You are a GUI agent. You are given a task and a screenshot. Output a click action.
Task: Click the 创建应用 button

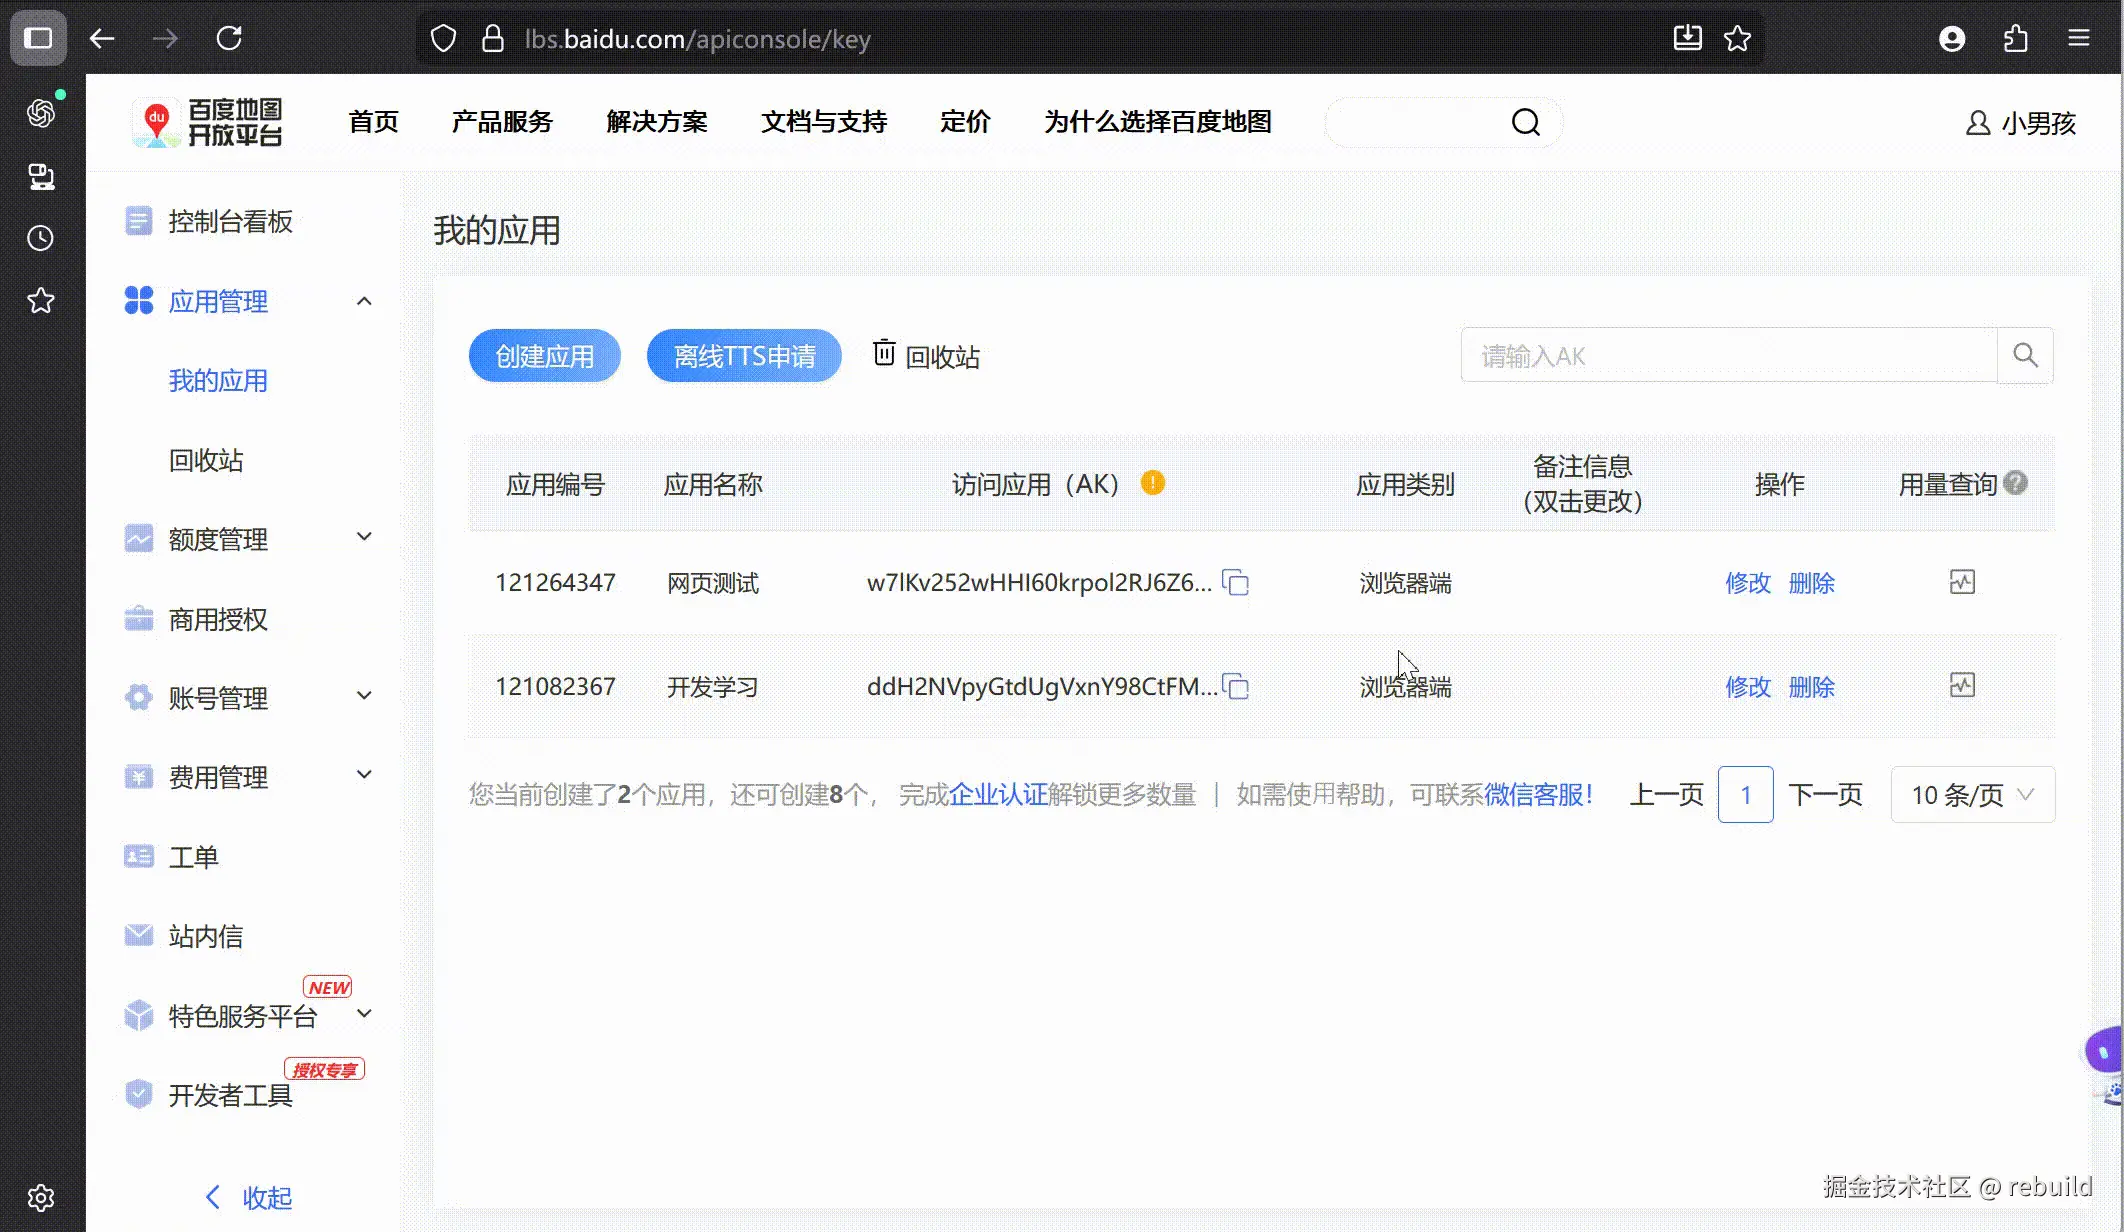pos(545,356)
